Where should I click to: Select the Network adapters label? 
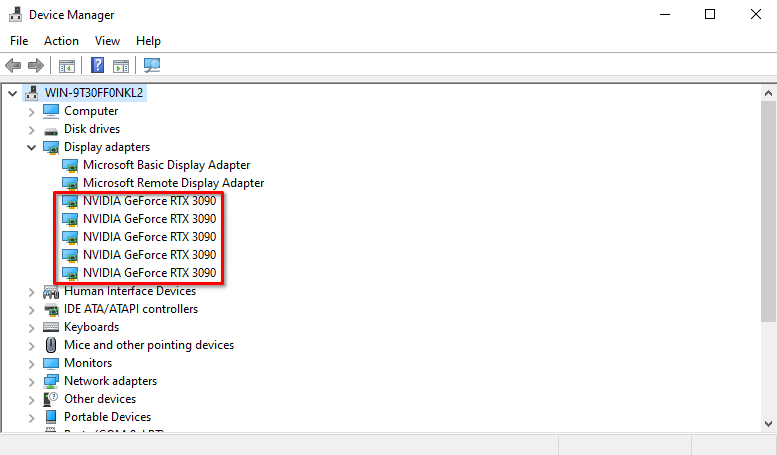111,381
